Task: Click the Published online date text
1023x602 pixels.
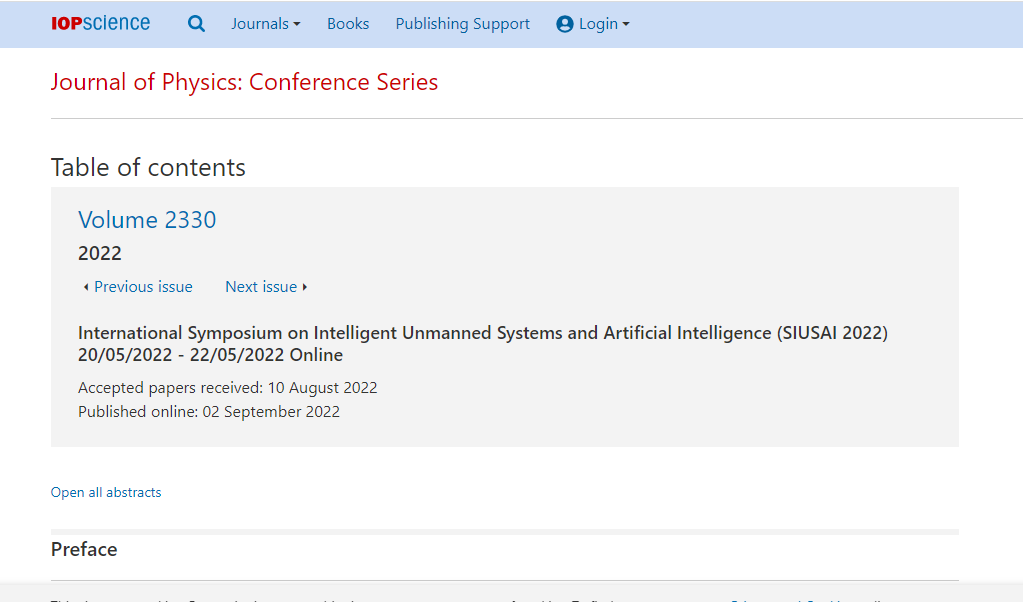Action: (x=209, y=412)
